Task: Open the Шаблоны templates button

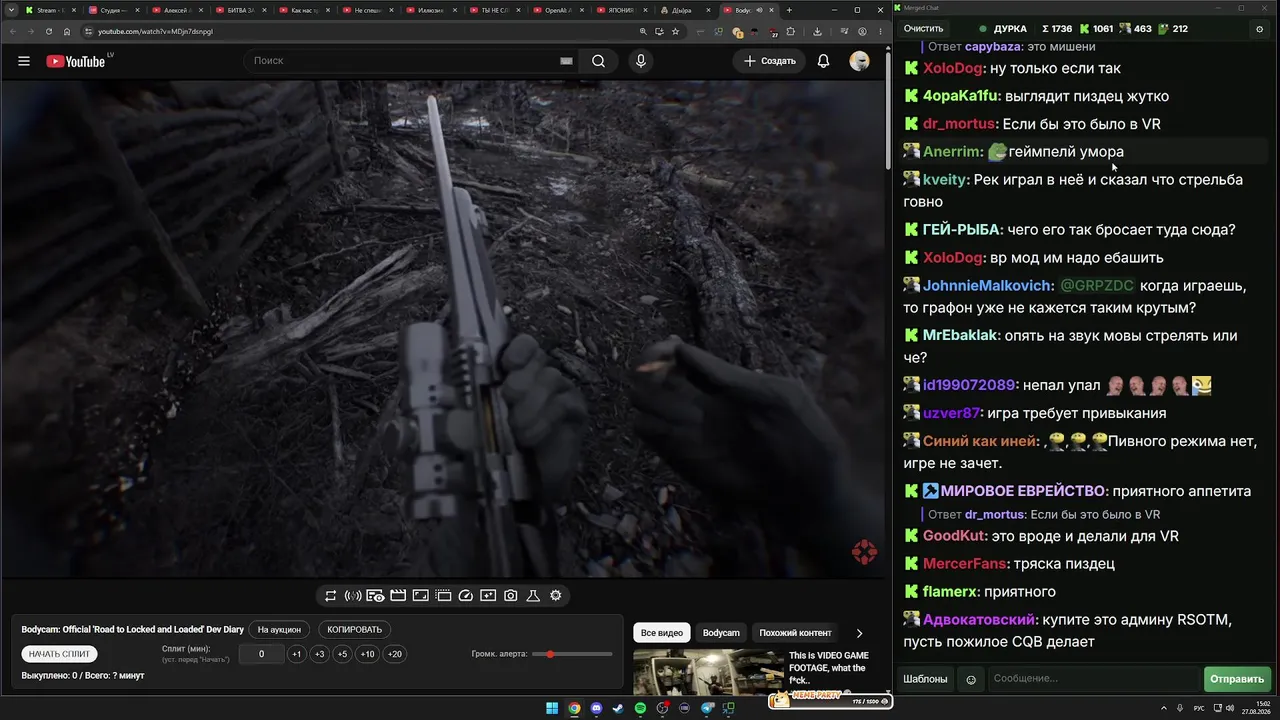Action: [925, 679]
